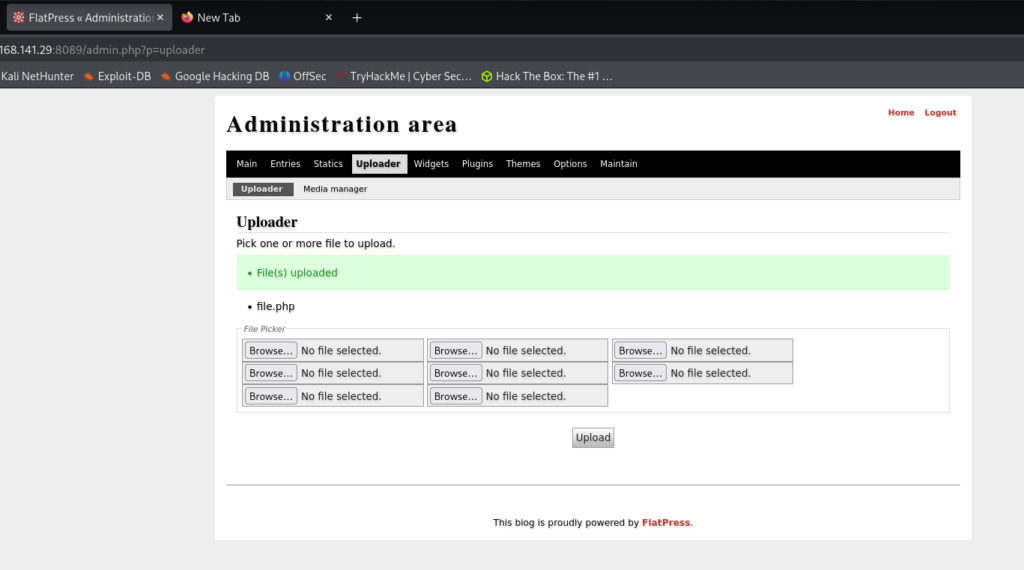Click first Browse button in File Picker
This screenshot has width=1024, height=570.
(271, 351)
